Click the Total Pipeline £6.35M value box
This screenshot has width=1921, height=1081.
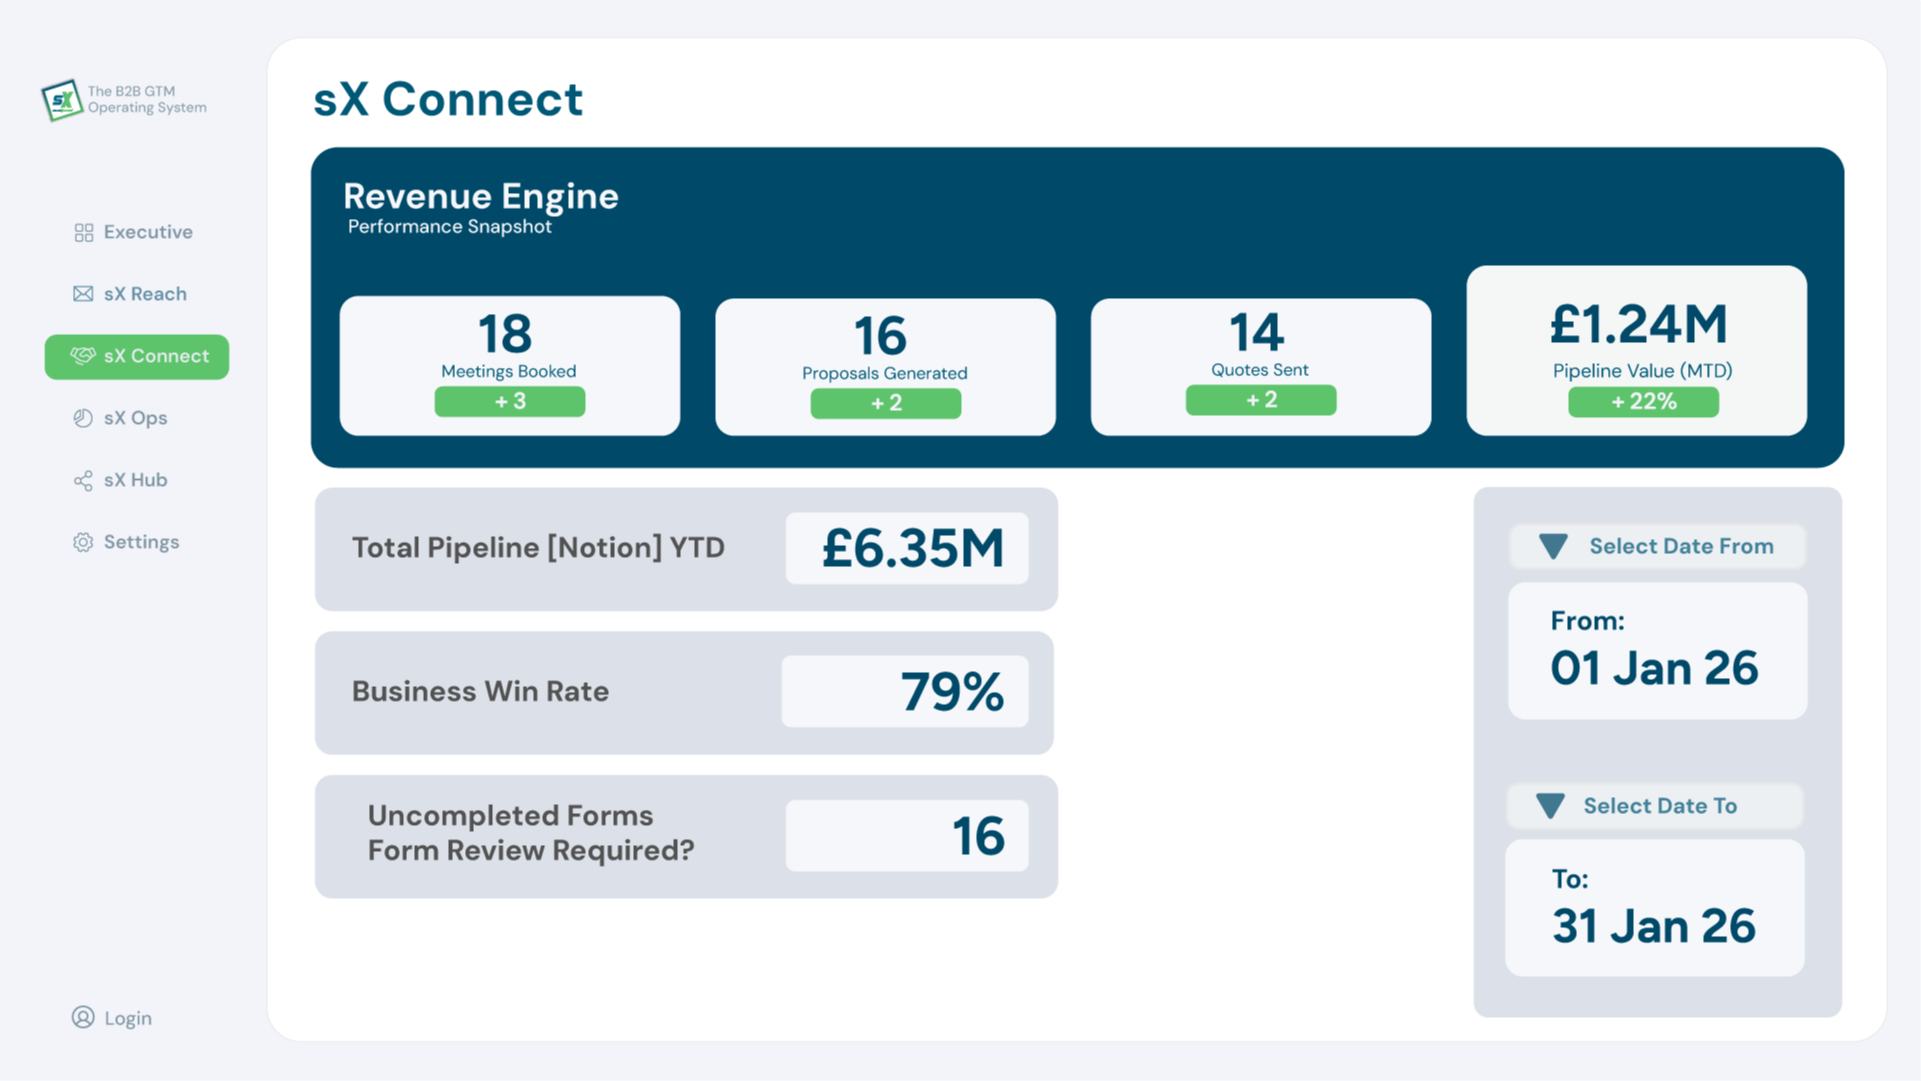907,548
